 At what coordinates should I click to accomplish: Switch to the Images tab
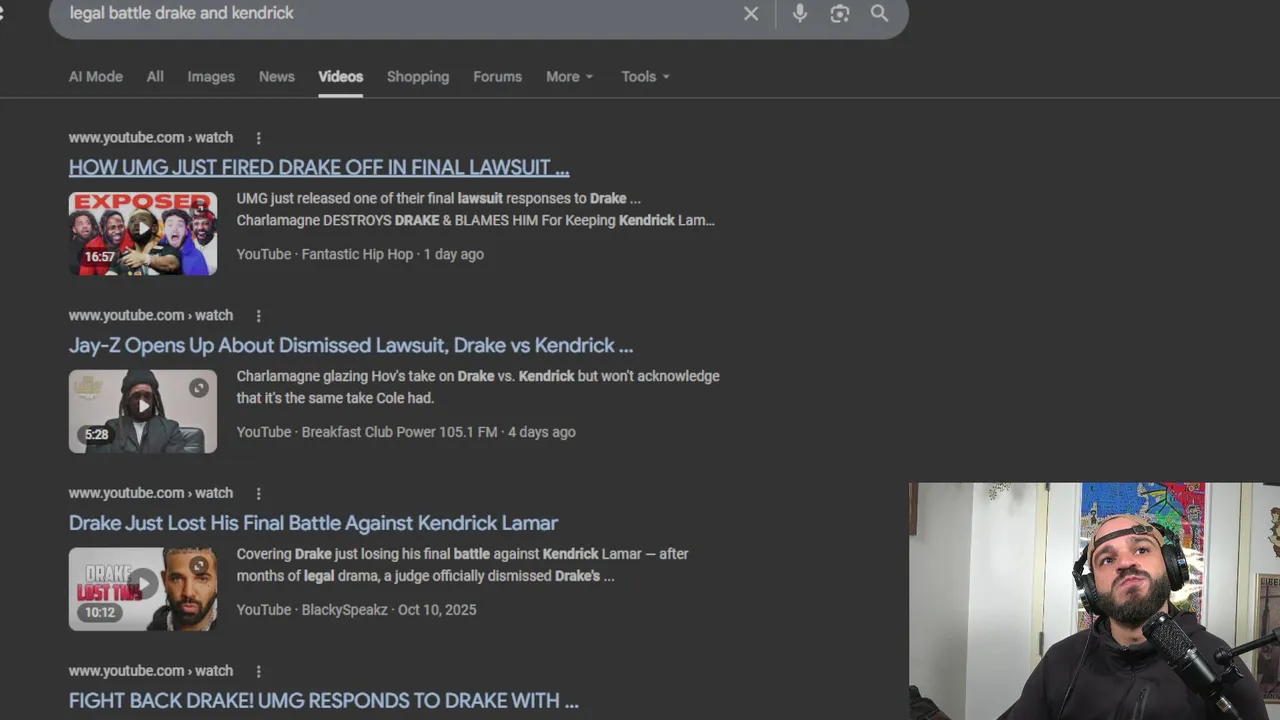(211, 77)
